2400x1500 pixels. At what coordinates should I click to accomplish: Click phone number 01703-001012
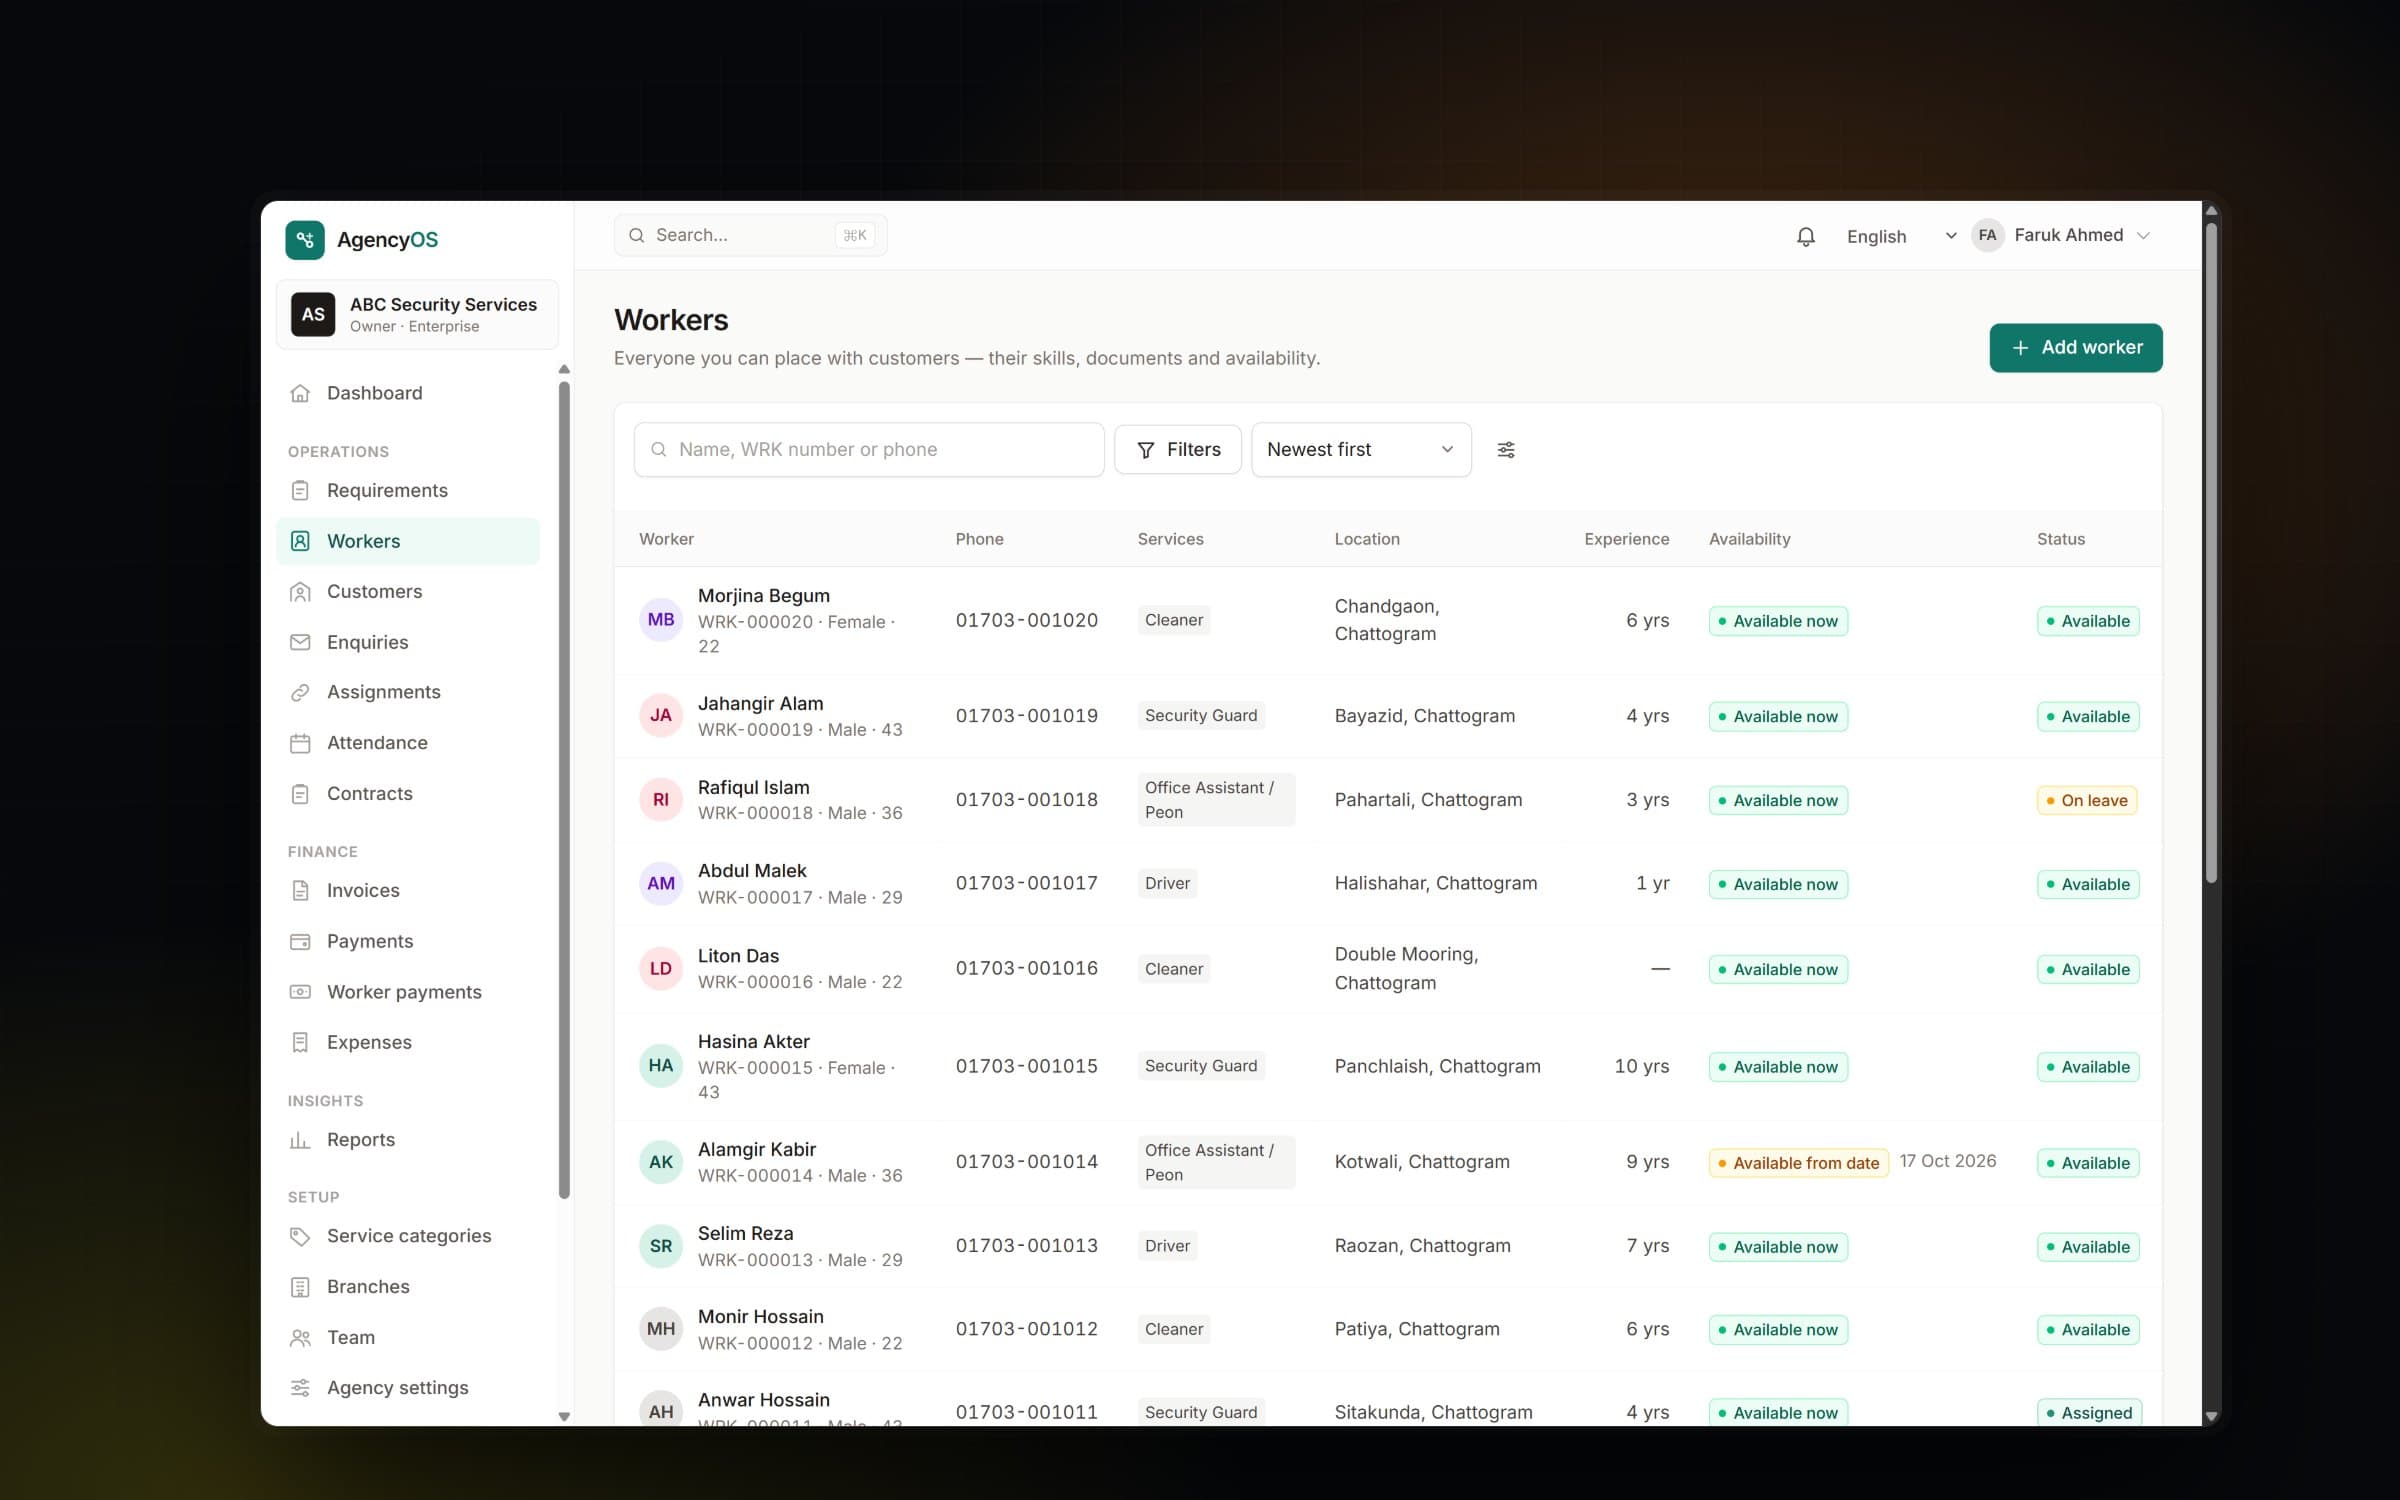1026,1329
